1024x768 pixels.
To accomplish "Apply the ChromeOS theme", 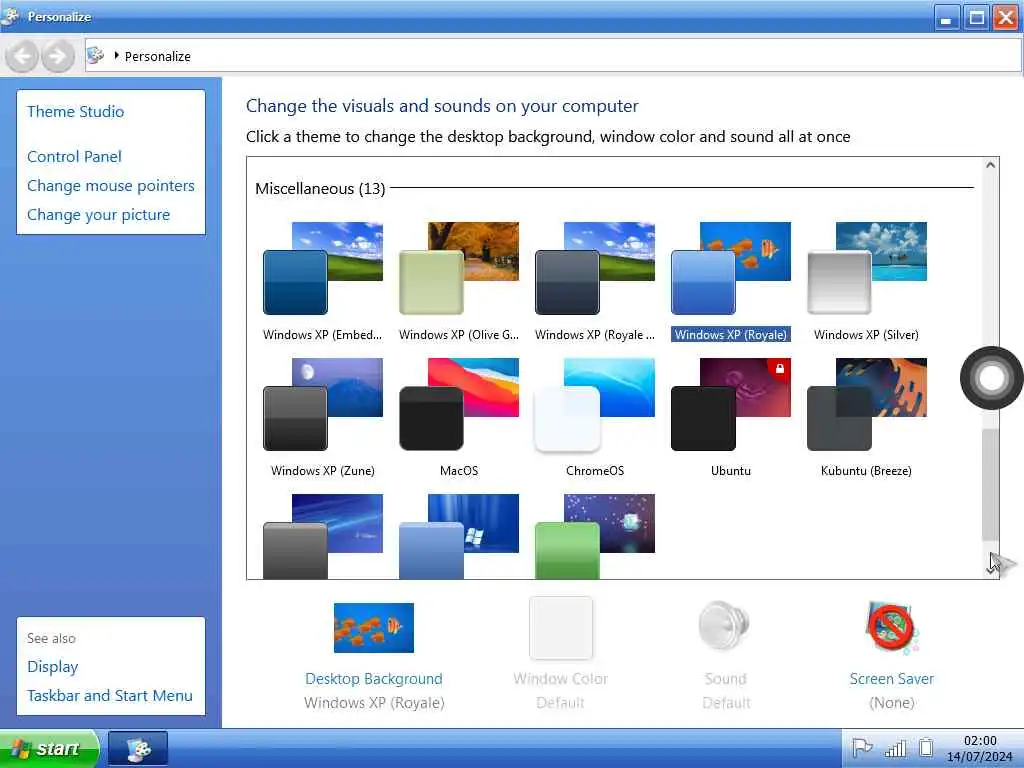I will tap(595, 404).
